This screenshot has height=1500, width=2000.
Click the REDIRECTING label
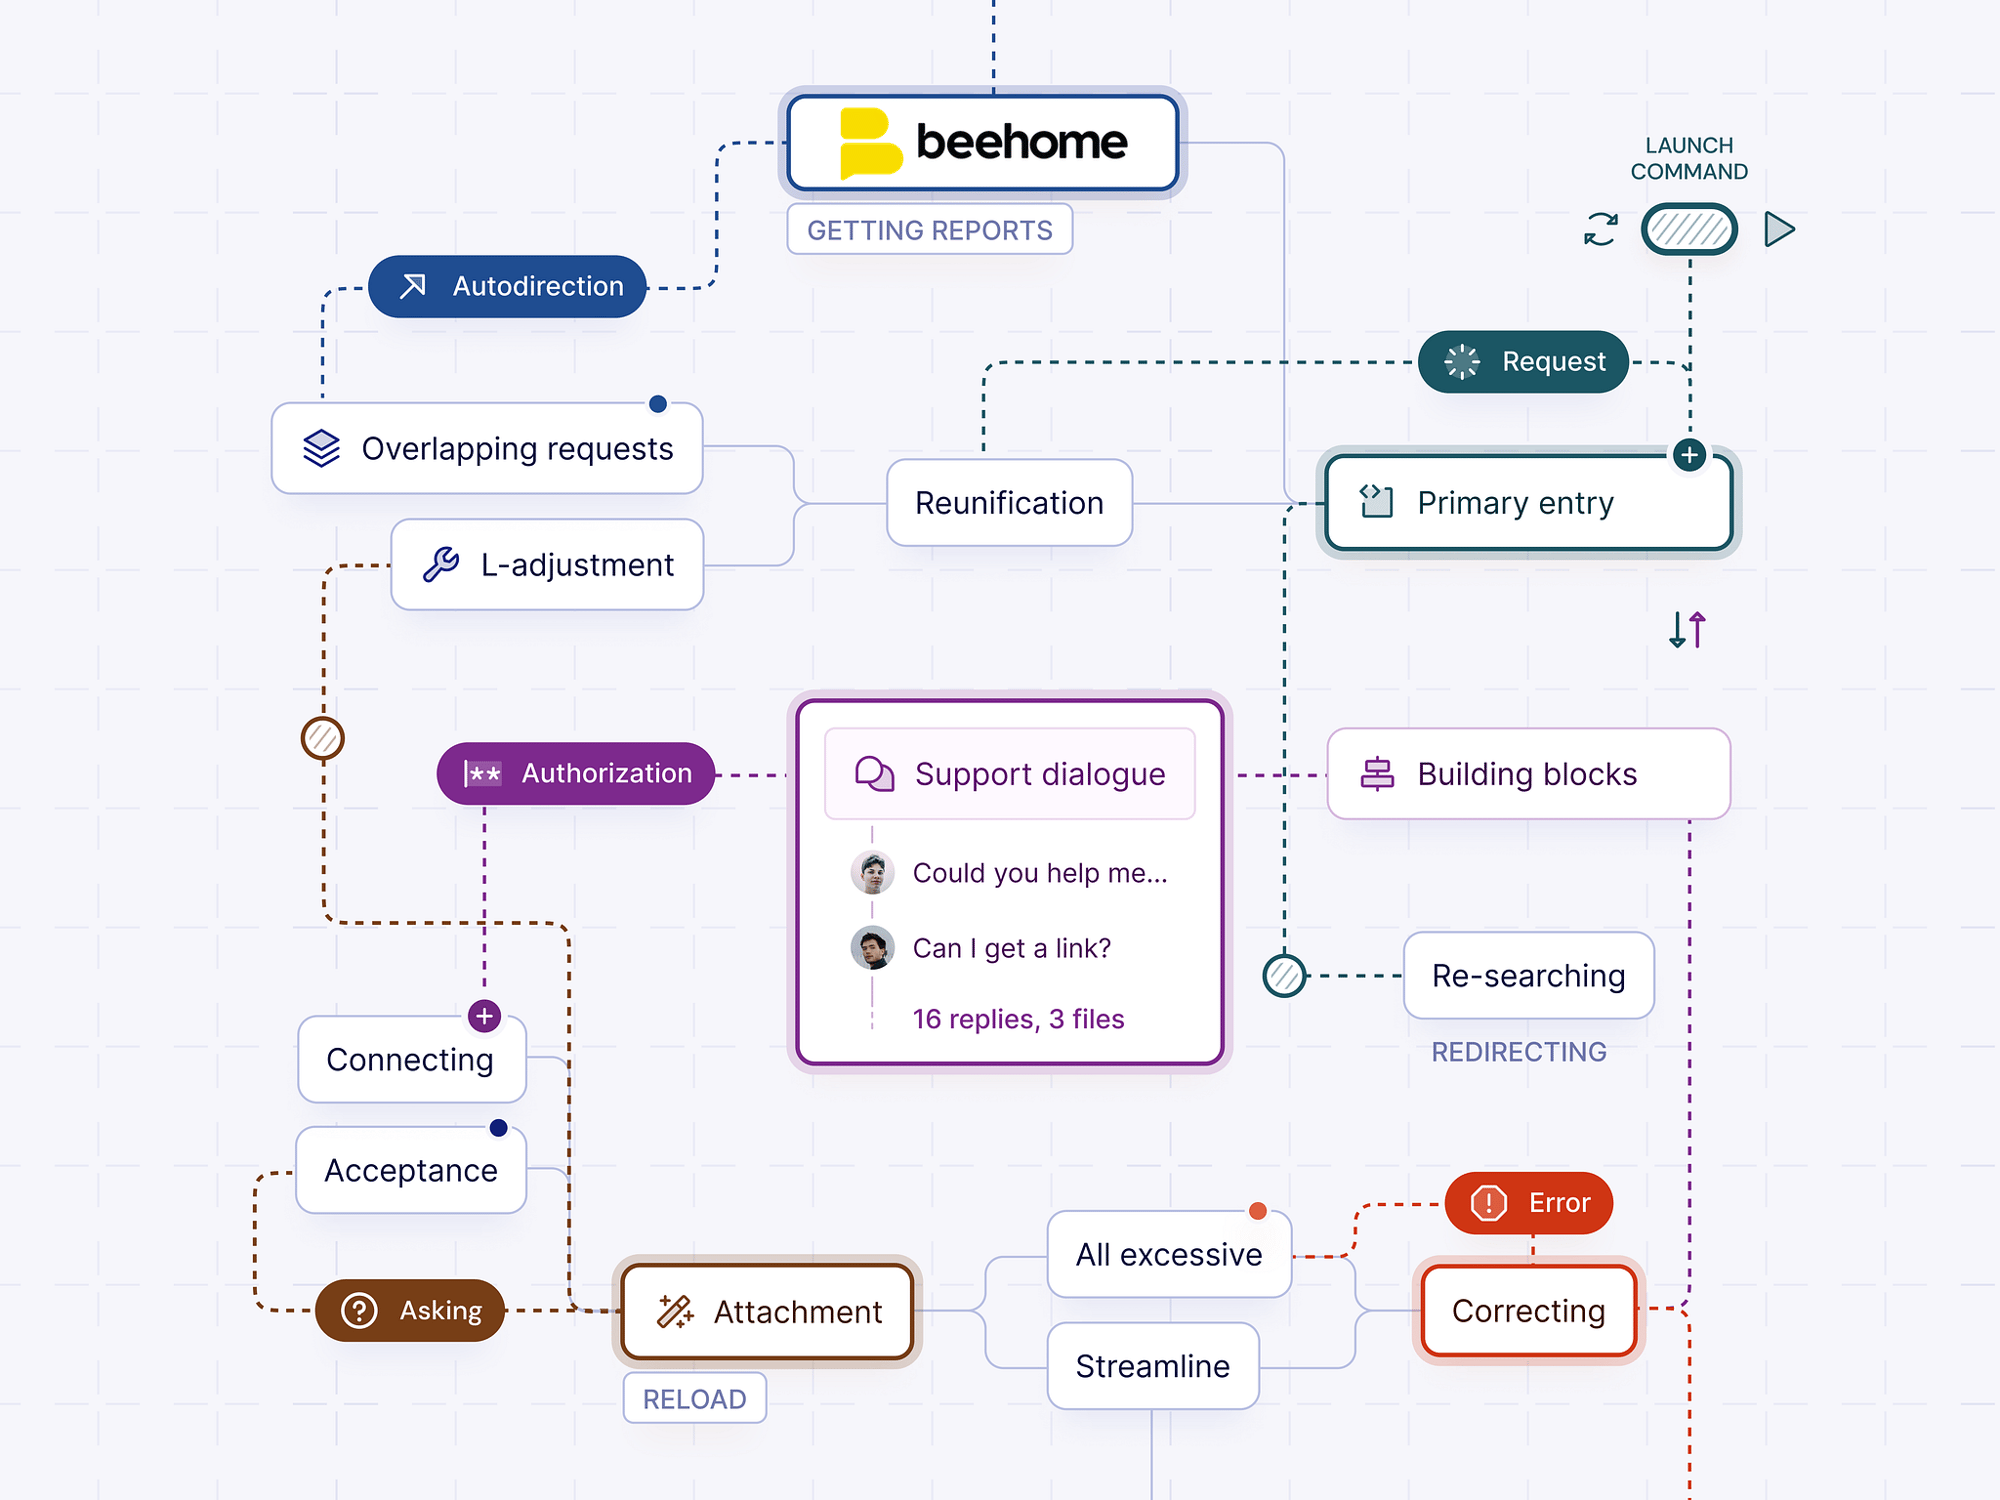[x=1519, y=1052]
